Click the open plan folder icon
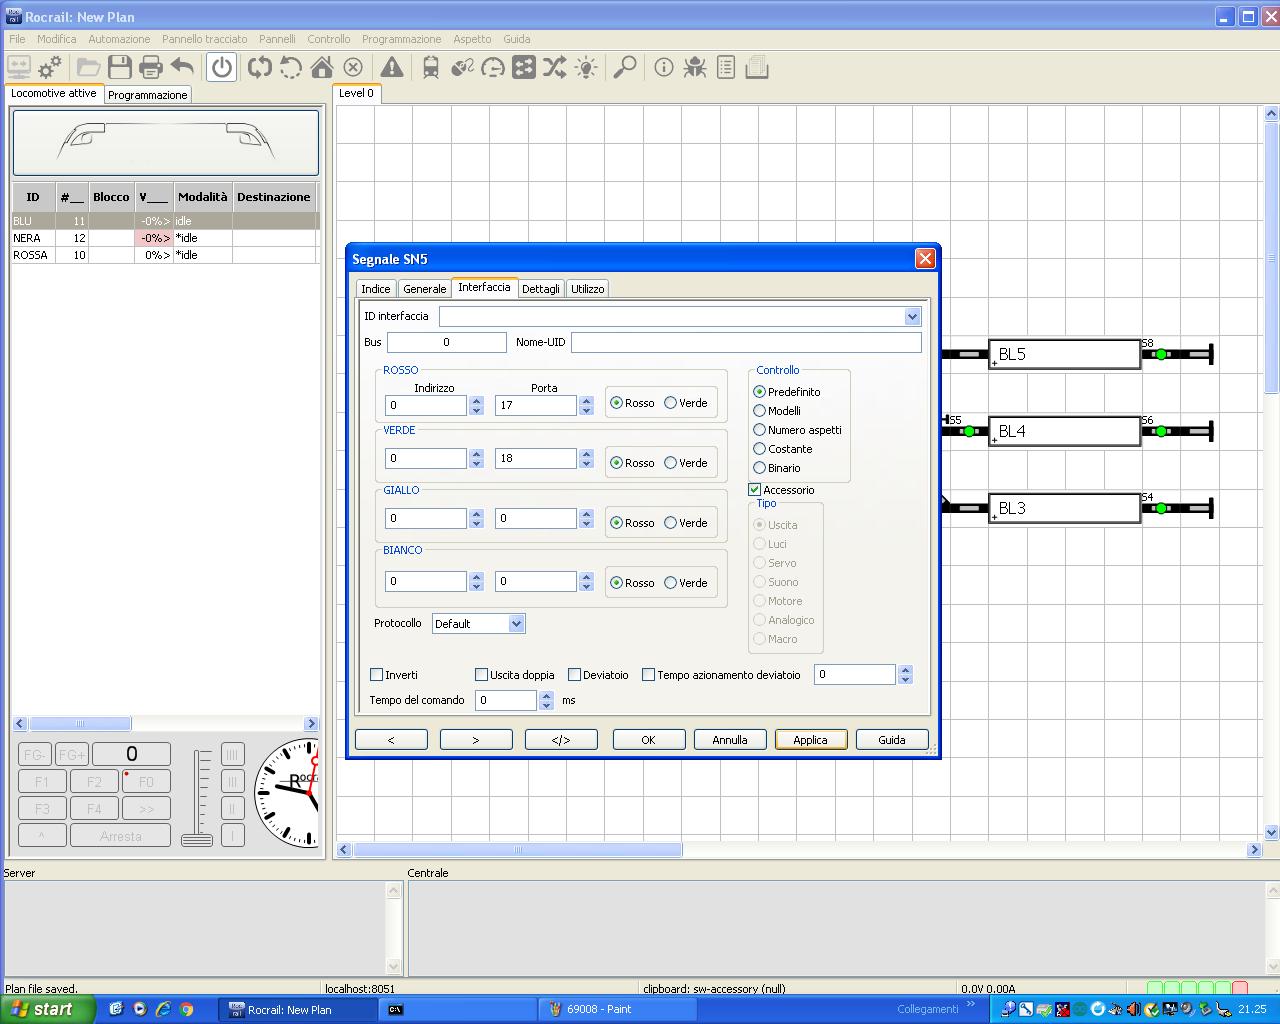1280x1024 pixels. [88, 67]
